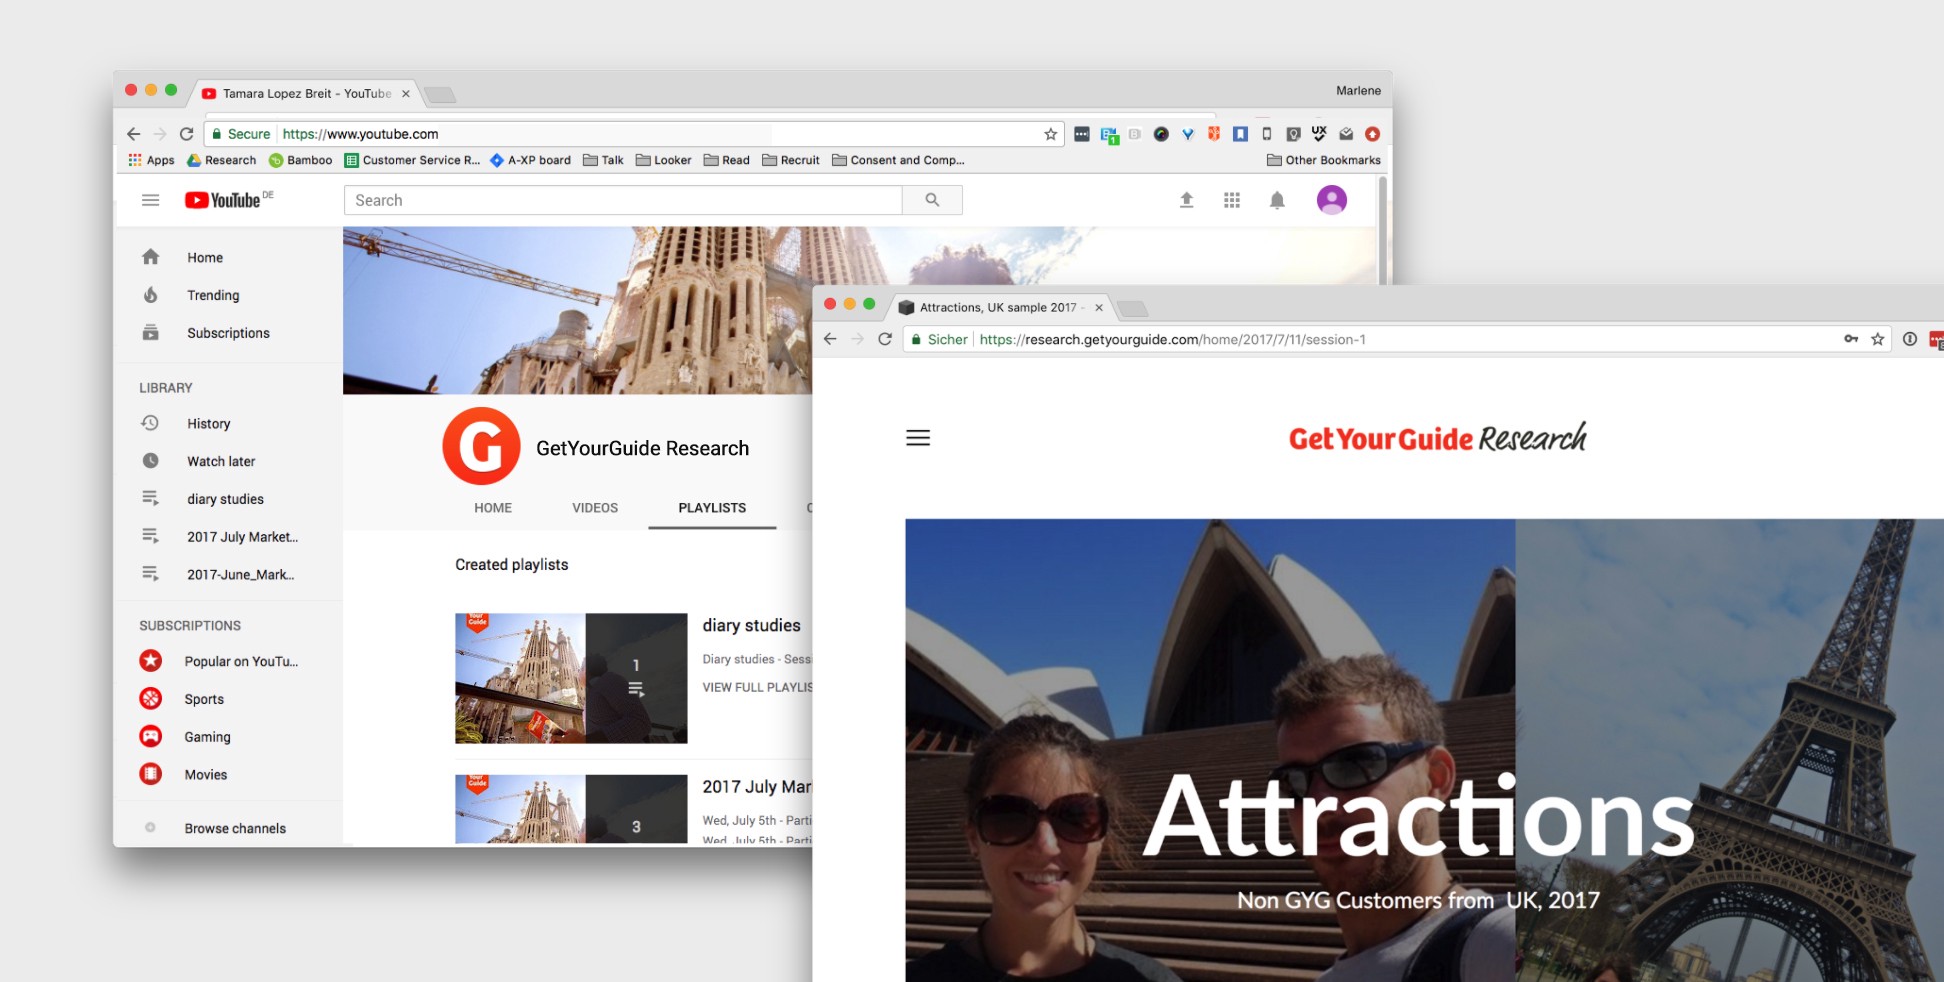
Task: Open Research bookmark
Action: click(x=222, y=160)
